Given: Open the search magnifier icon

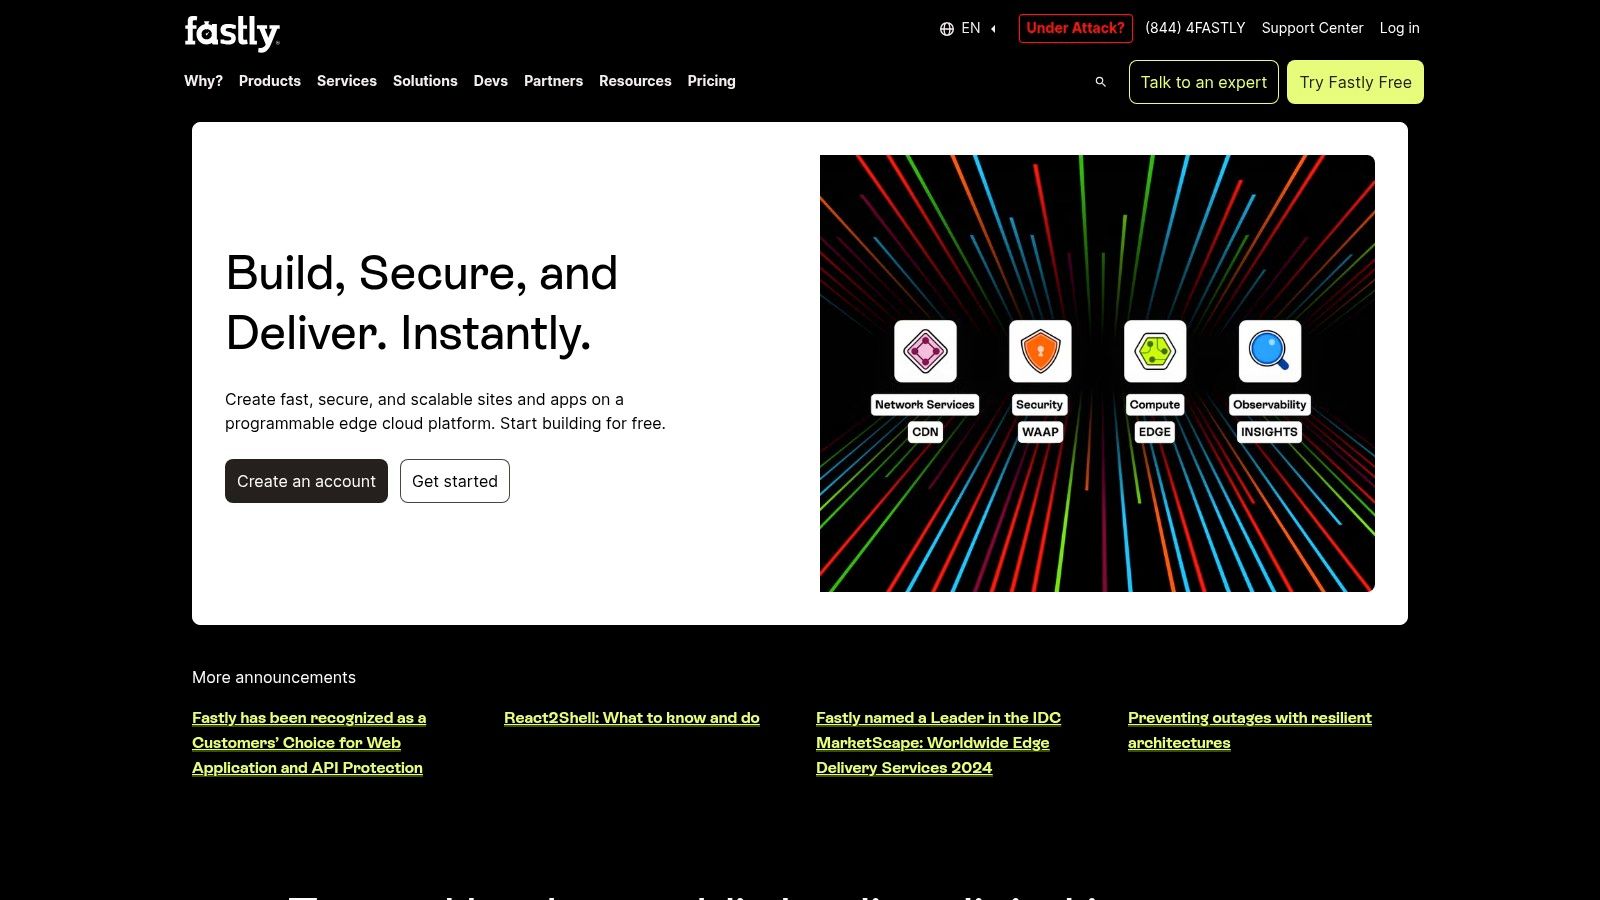Looking at the screenshot, I should pos(1100,82).
